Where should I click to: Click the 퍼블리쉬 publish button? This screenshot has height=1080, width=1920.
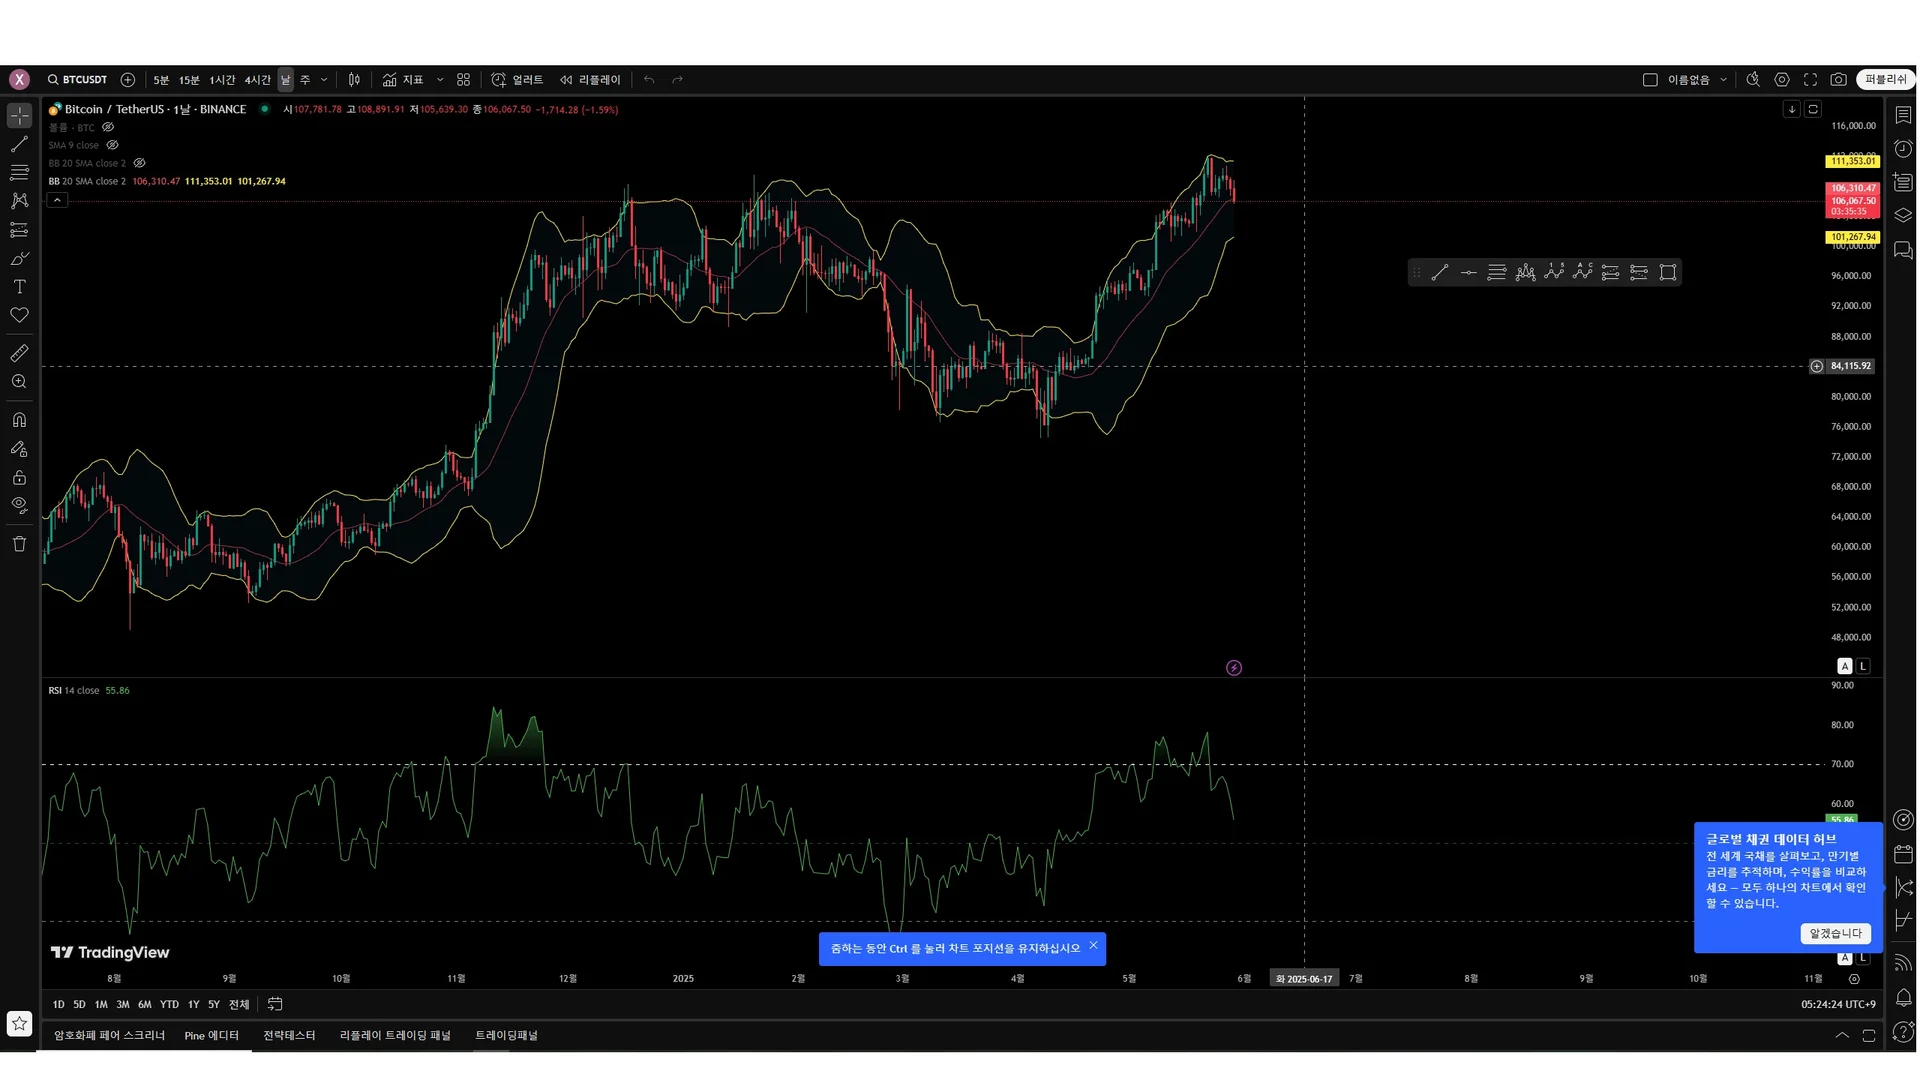(1885, 80)
